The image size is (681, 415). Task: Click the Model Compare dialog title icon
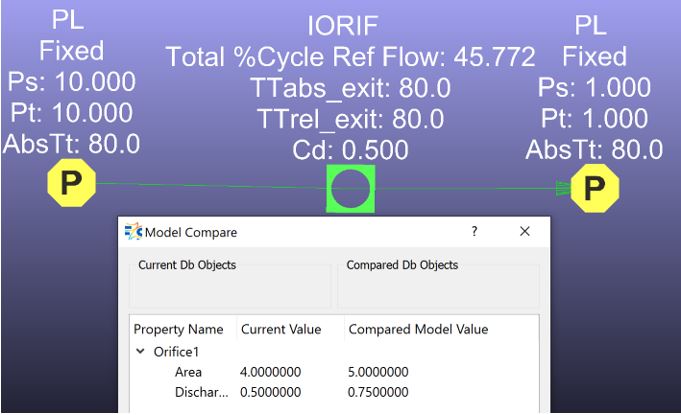point(135,232)
